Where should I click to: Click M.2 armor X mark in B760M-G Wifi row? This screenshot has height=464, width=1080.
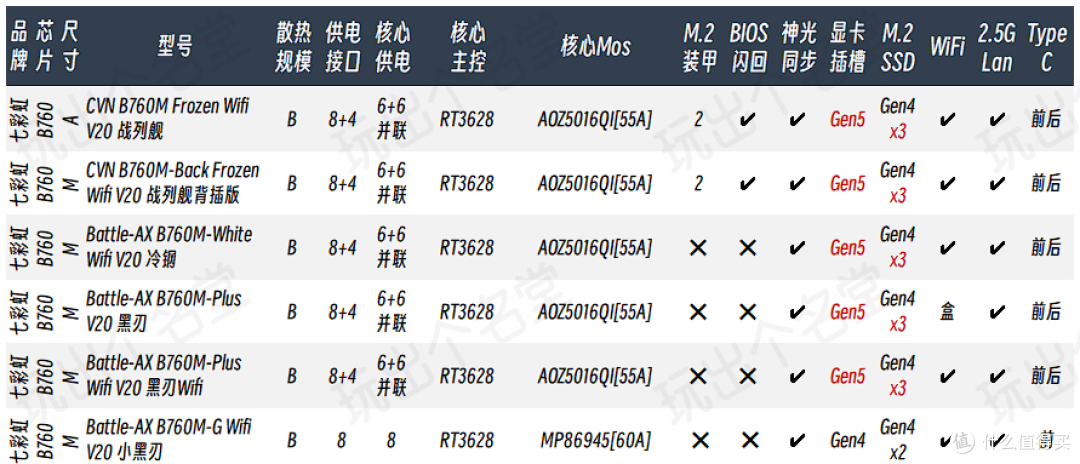[698, 441]
